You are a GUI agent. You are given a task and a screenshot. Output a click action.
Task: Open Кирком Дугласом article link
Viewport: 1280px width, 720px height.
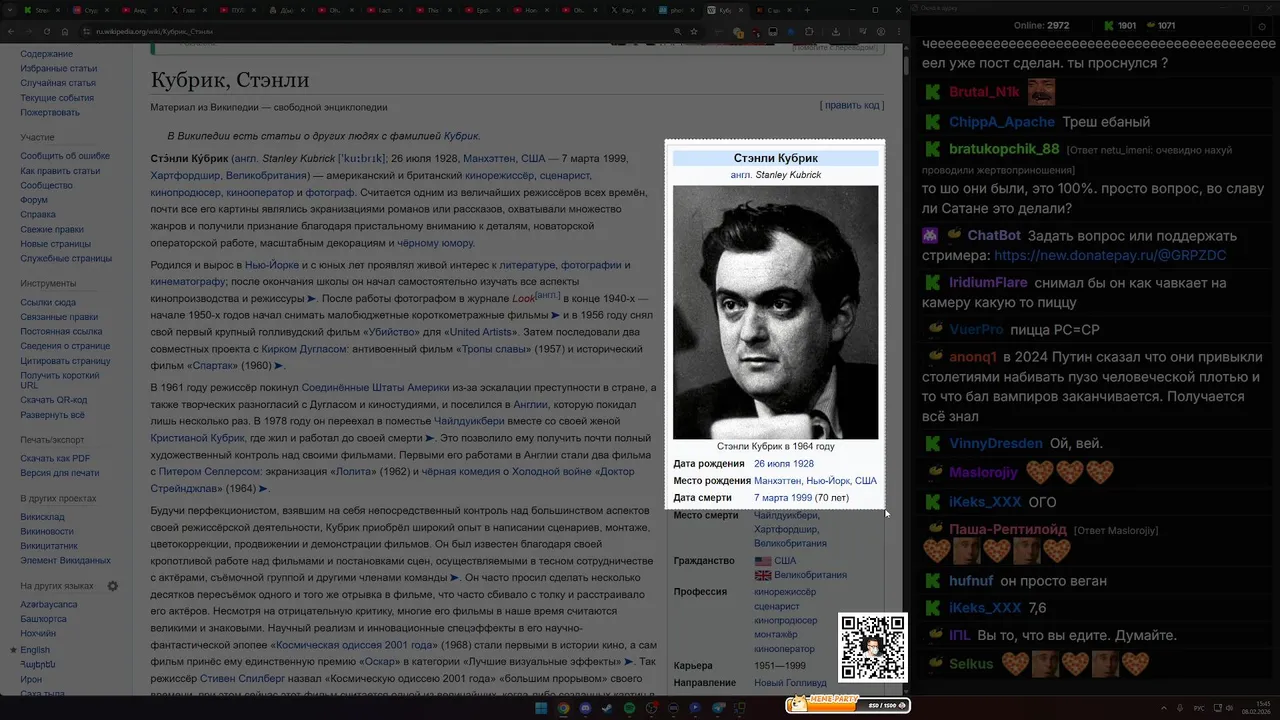point(304,349)
